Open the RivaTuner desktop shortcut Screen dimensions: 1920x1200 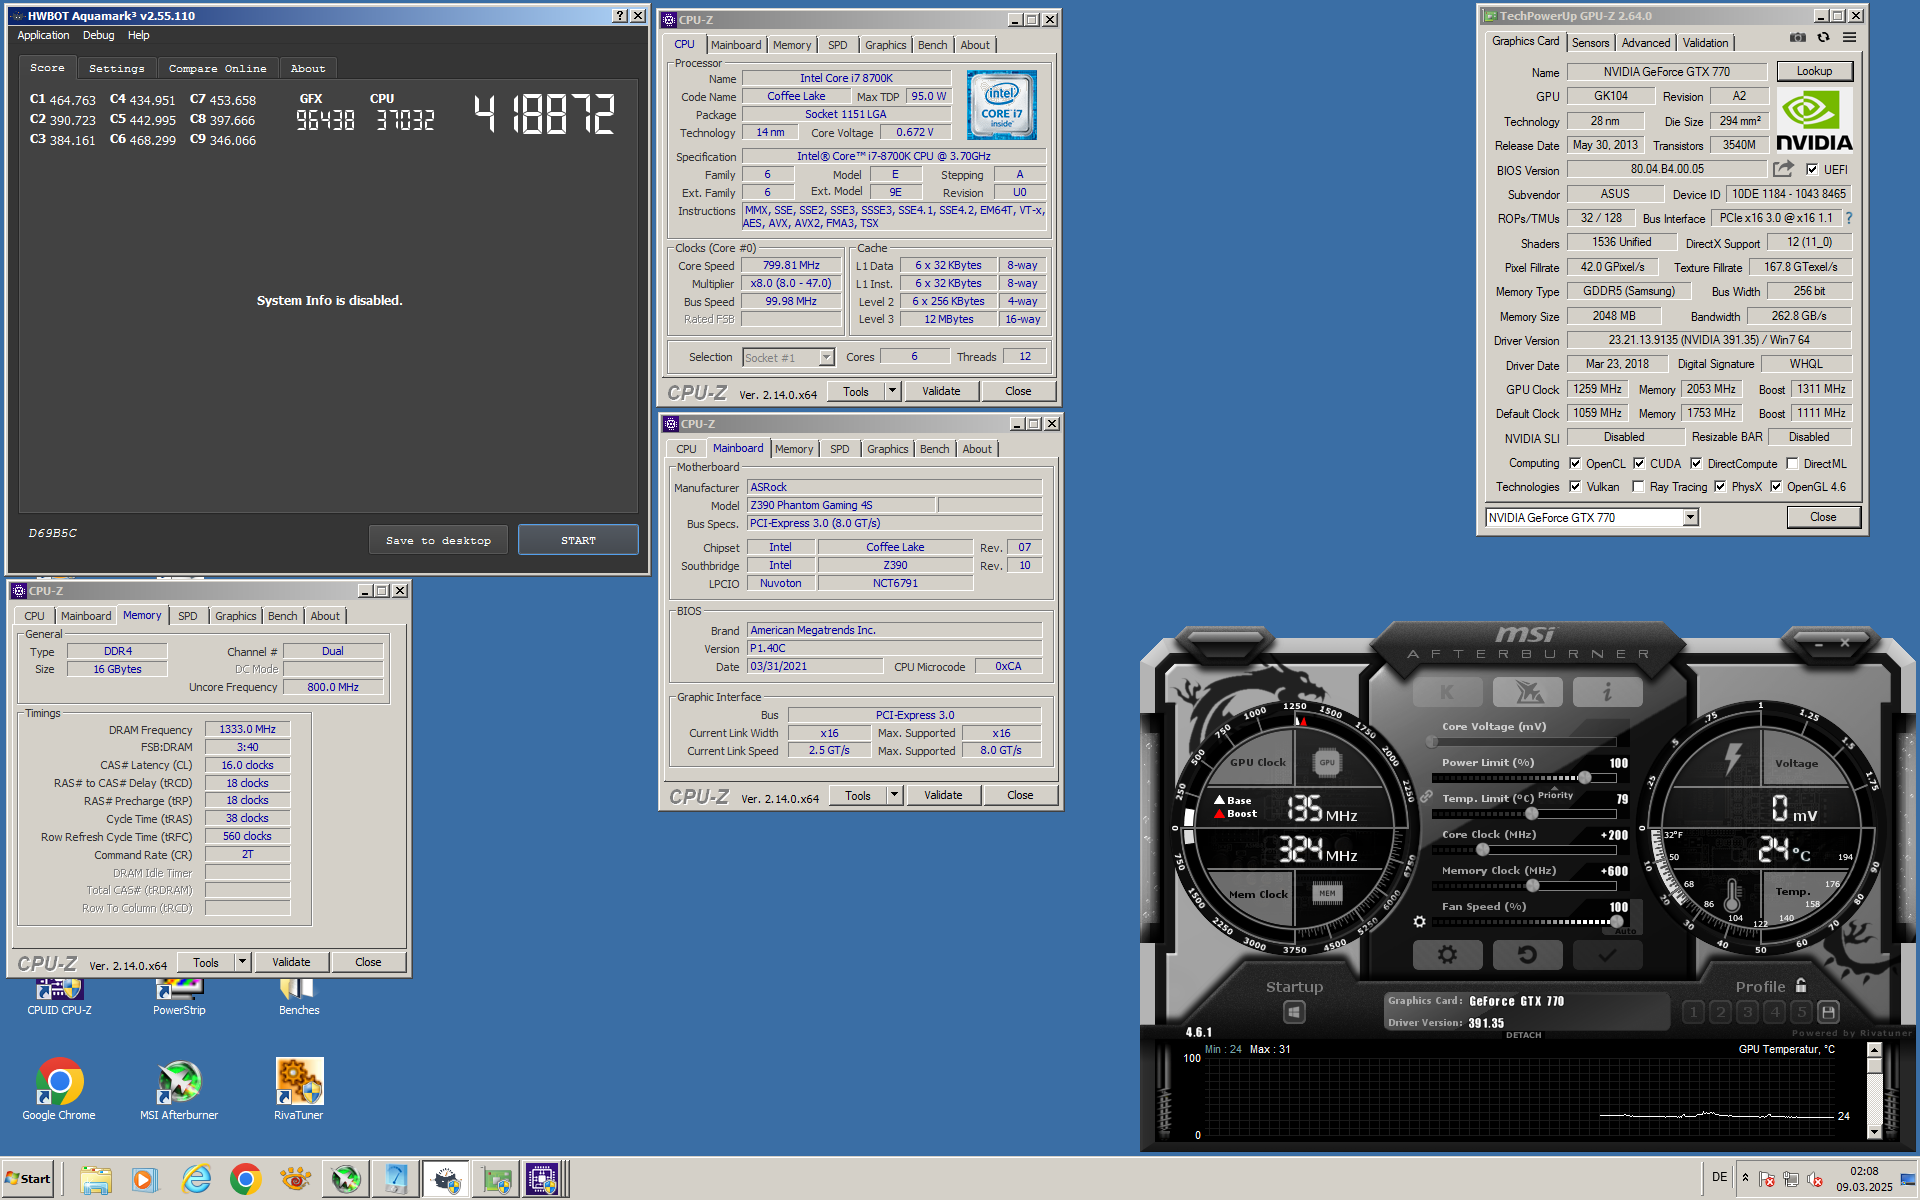pyautogui.click(x=299, y=1090)
